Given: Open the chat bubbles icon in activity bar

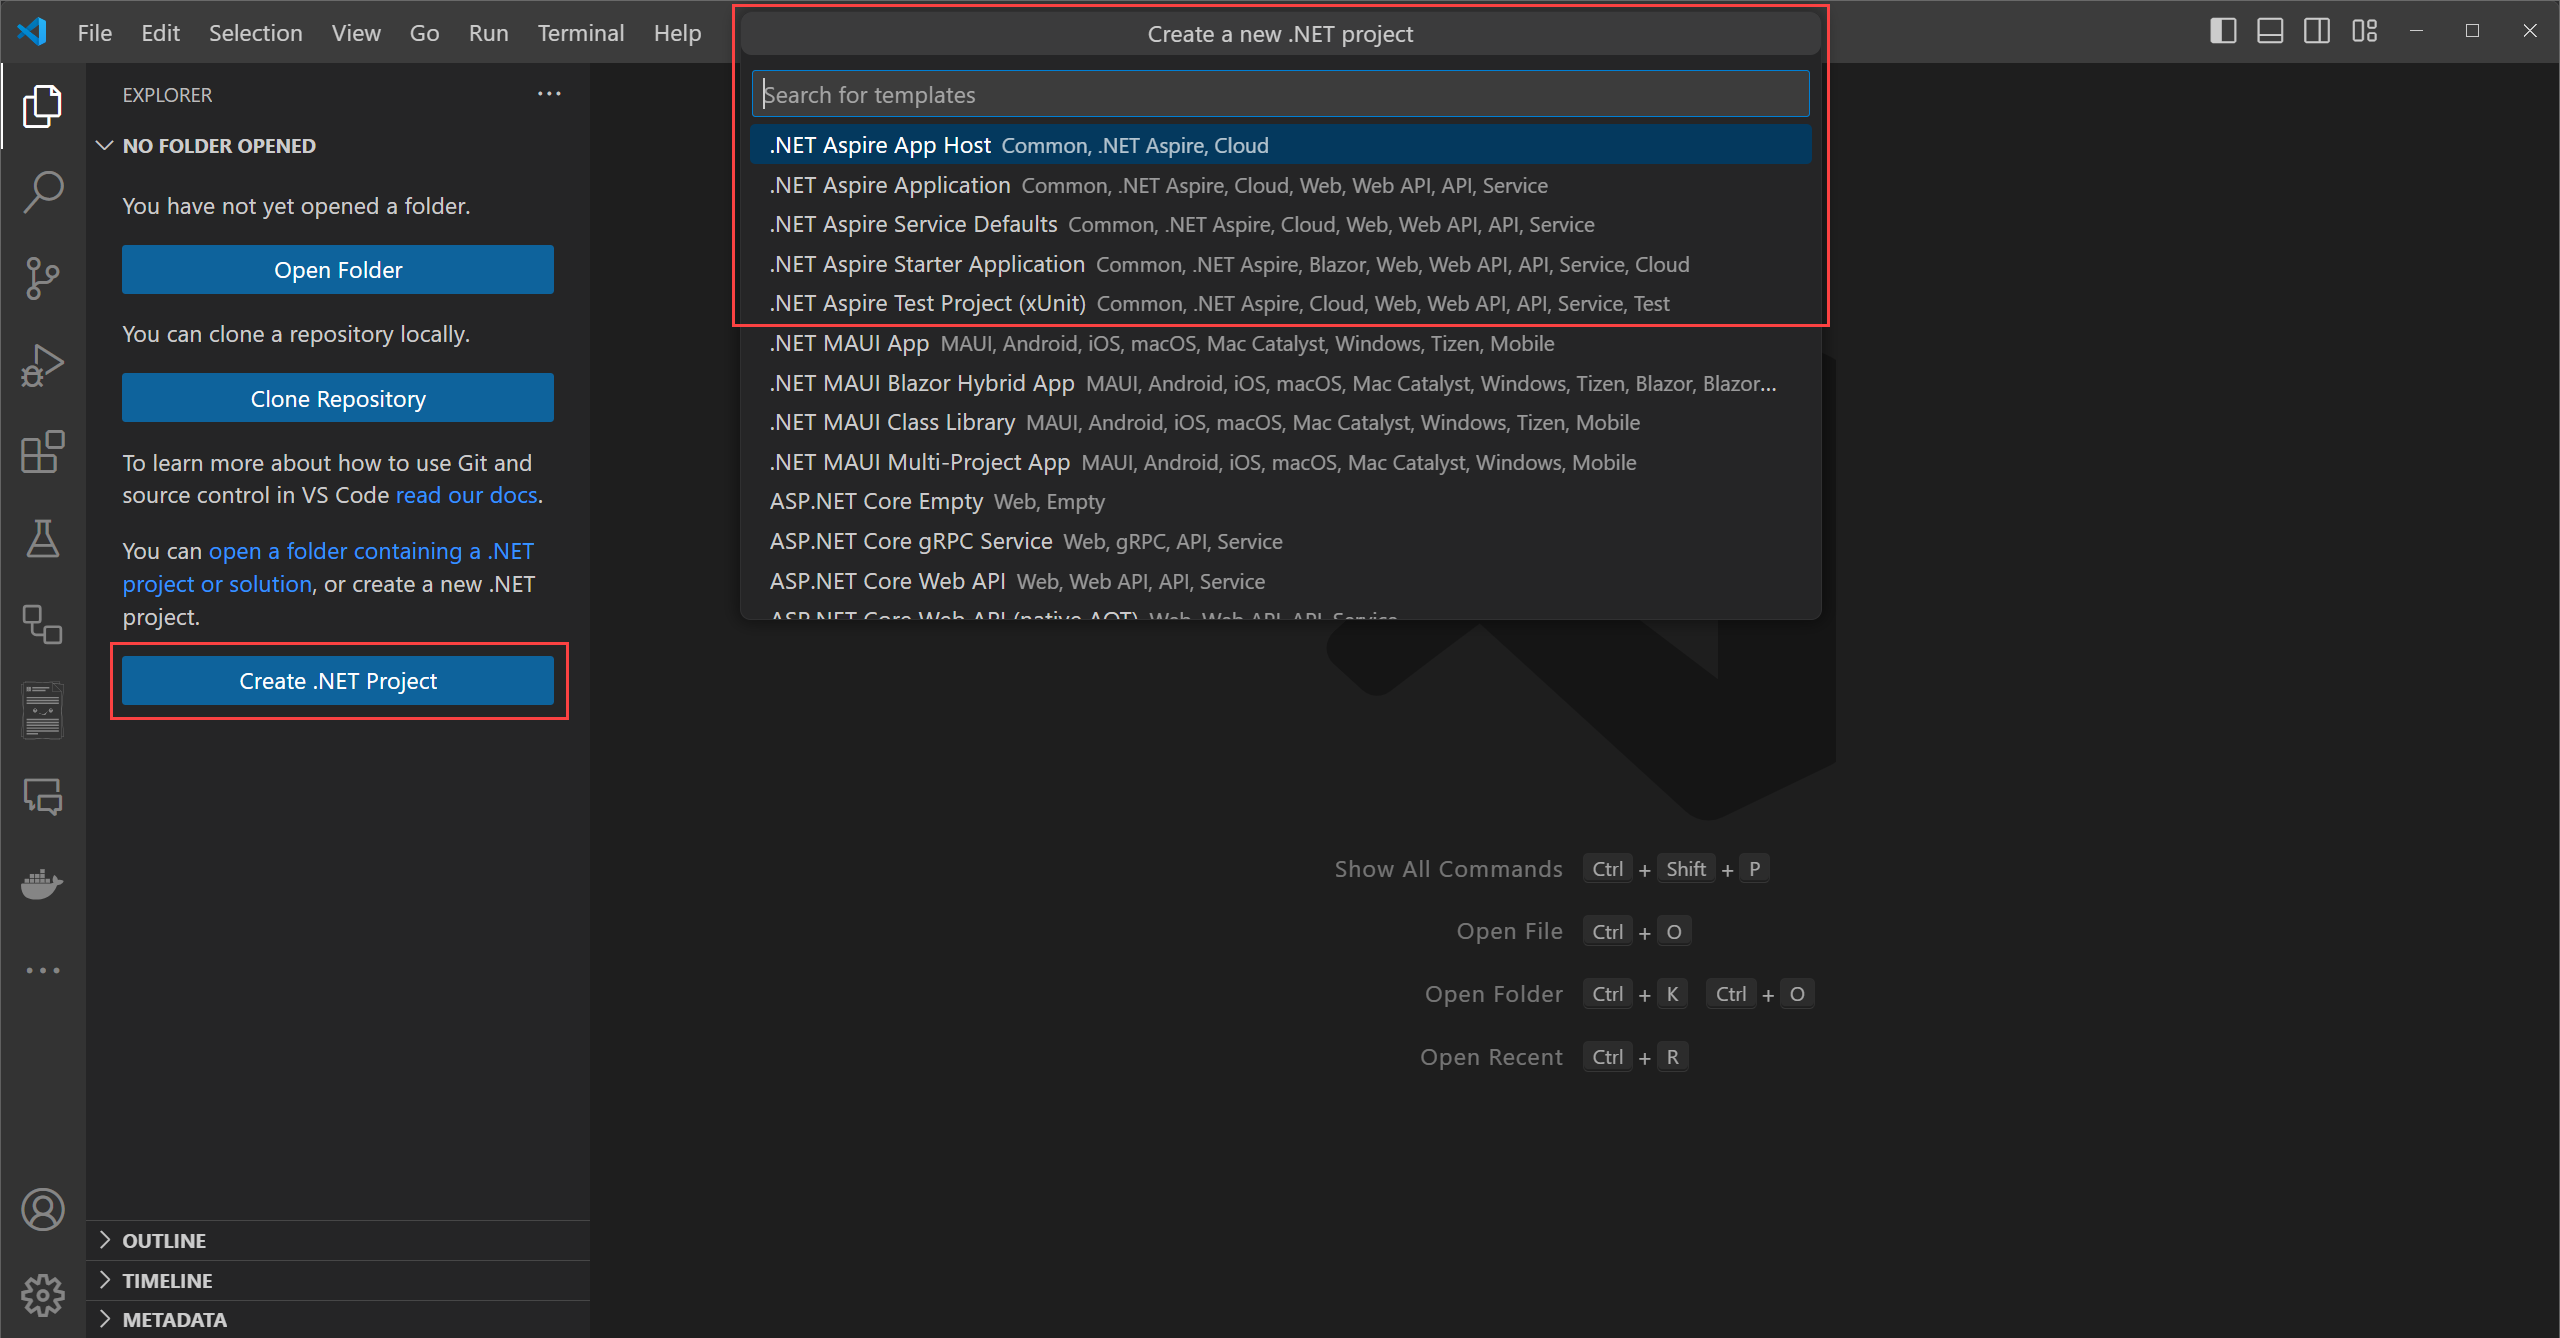Looking at the screenshot, I should (42, 797).
